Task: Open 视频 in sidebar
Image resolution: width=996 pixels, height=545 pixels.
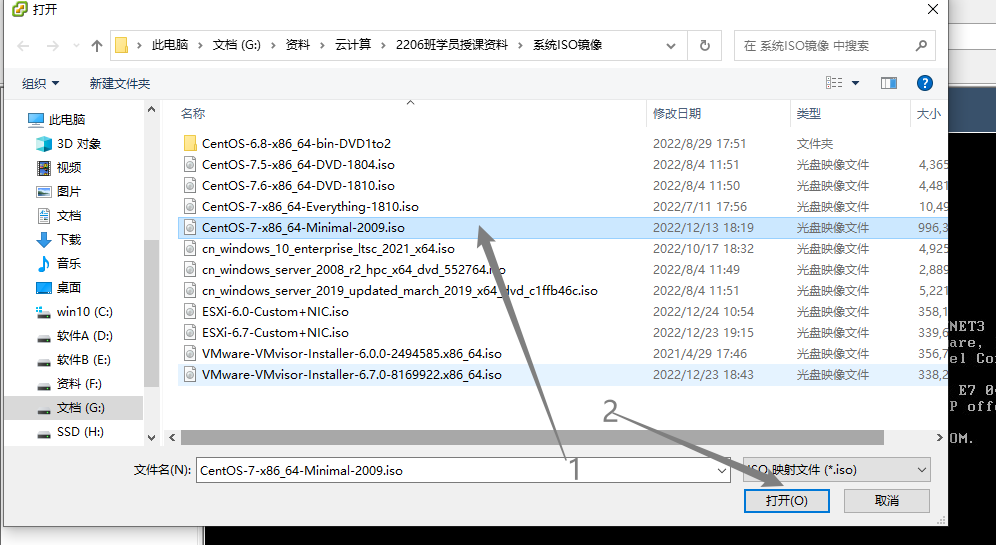Action: coord(69,168)
